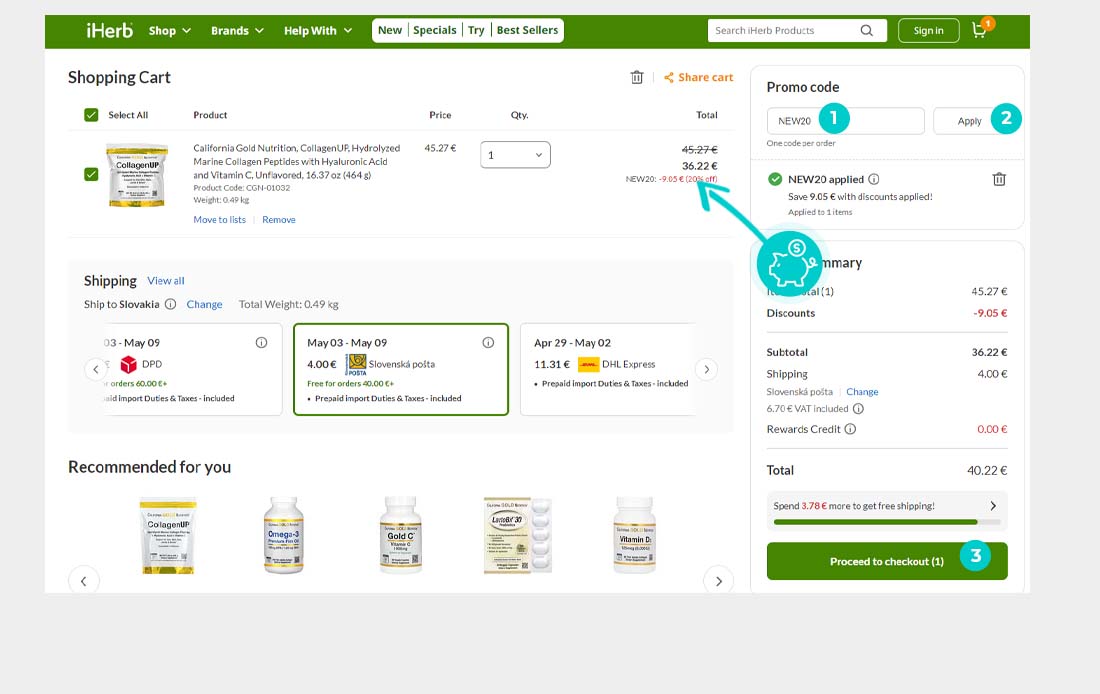Show info for DPD shipping option
1100x694 pixels.
(x=261, y=342)
